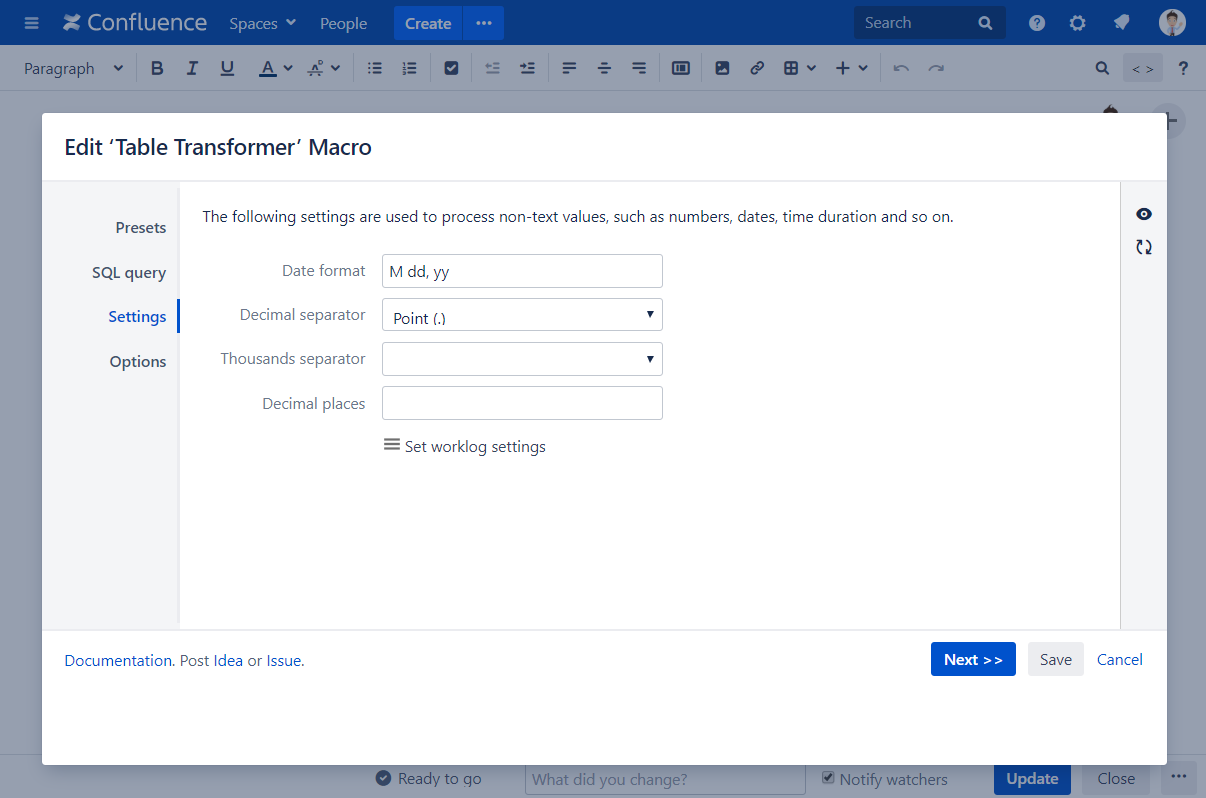
Task: Expand the Decimal separator dropdown
Action: point(522,315)
